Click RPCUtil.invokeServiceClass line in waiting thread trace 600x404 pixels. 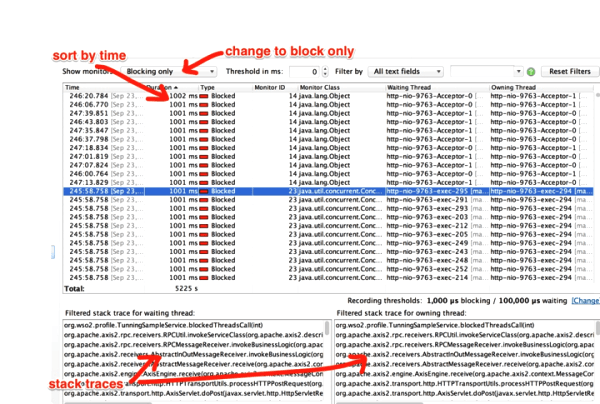pyautogui.click(x=193, y=335)
